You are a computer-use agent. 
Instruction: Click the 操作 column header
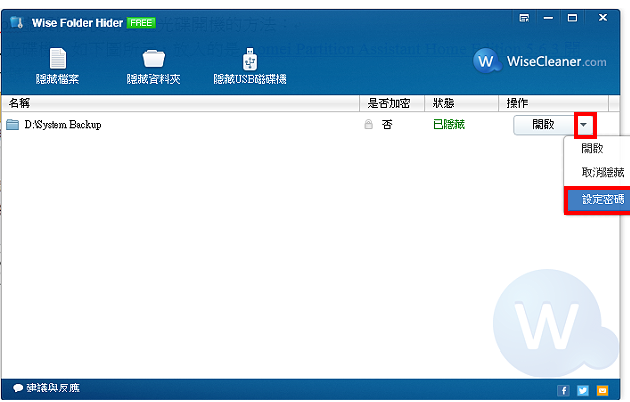[x=554, y=103]
